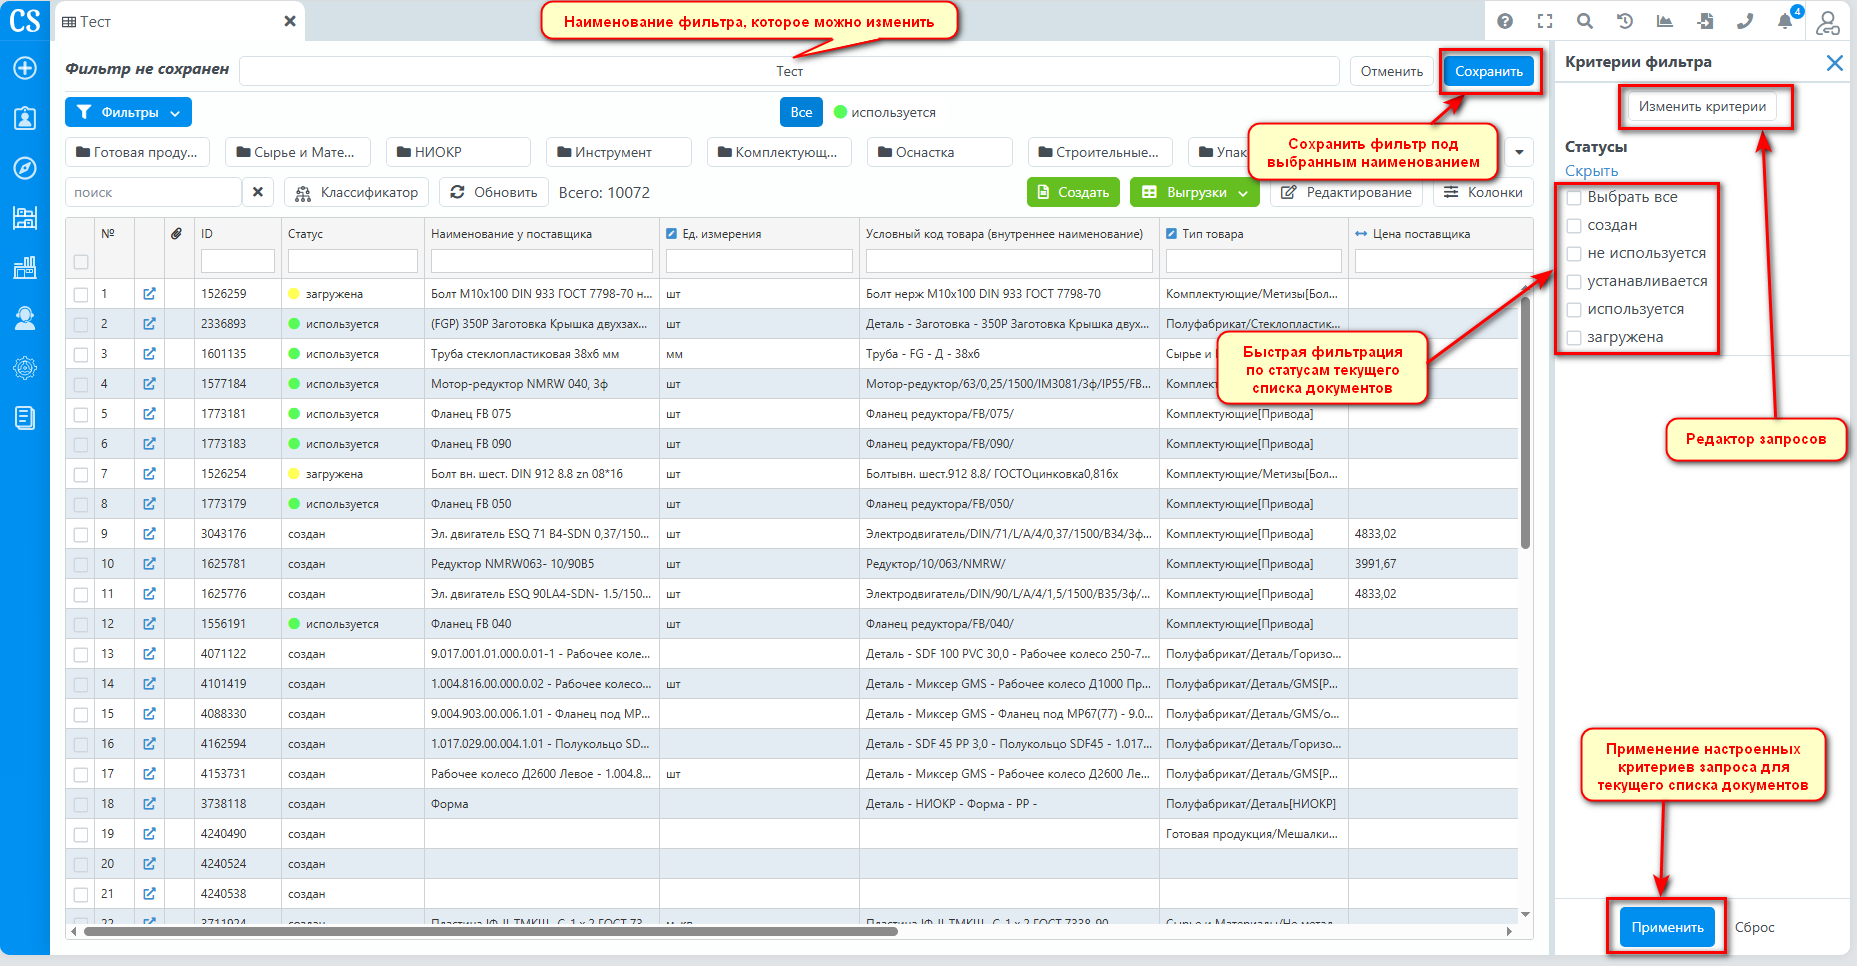The width and height of the screenshot is (1857, 966).
Task: Click the phone call icon
Action: tap(1745, 21)
